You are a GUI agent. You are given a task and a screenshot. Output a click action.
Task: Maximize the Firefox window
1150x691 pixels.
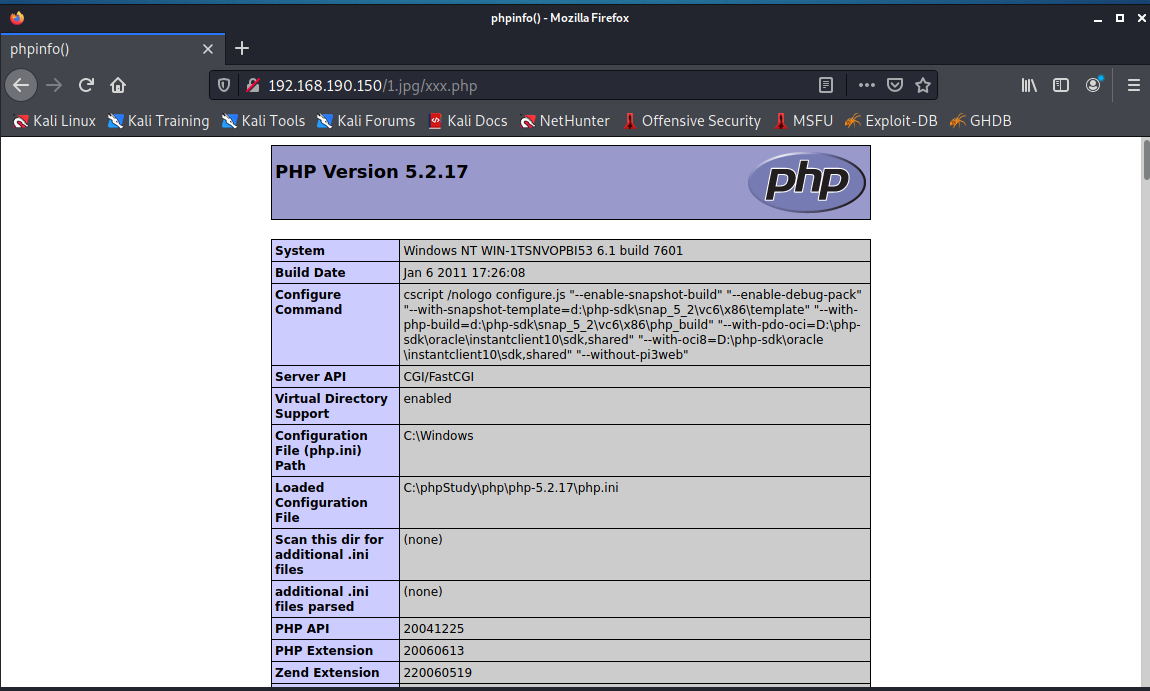pyautogui.click(x=1120, y=18)
